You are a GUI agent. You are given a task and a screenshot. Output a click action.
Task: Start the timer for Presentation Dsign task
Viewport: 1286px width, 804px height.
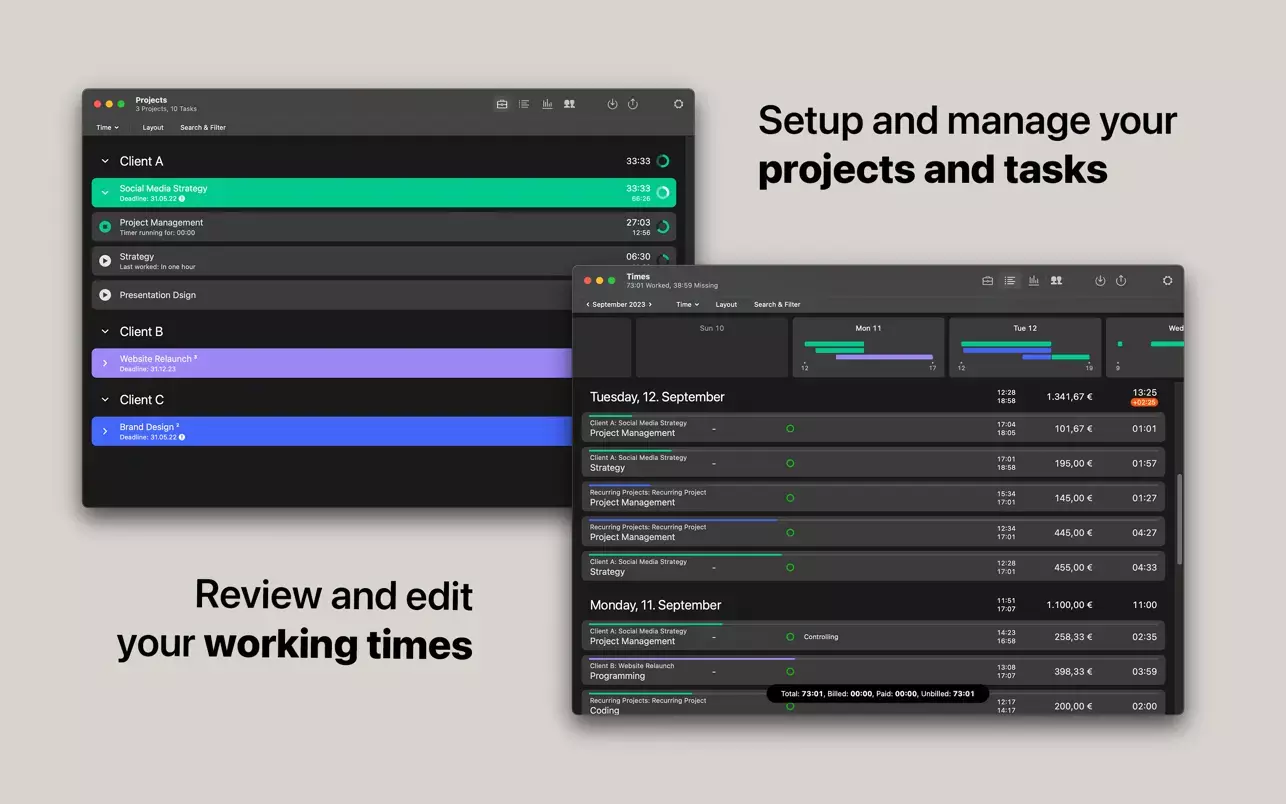pyautogui.click(x=105, y=295)
